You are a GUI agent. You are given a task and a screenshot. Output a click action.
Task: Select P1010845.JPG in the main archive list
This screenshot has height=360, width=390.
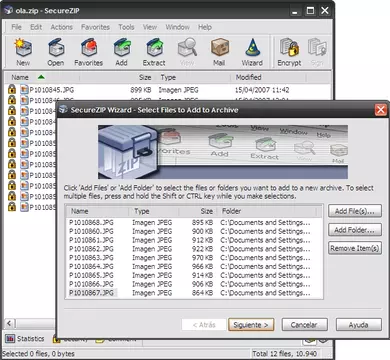pos(52,90)
